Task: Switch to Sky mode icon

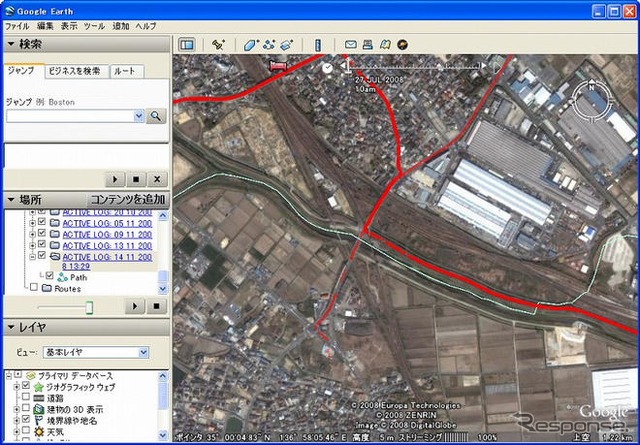Action: click(x=403, y=44)
